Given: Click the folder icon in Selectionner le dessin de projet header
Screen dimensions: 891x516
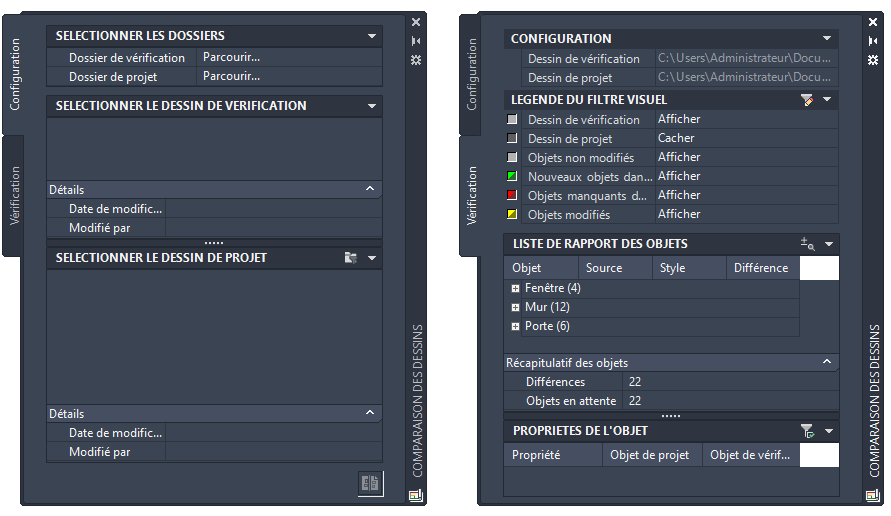Looking at the screenshot, I should 351,258.
